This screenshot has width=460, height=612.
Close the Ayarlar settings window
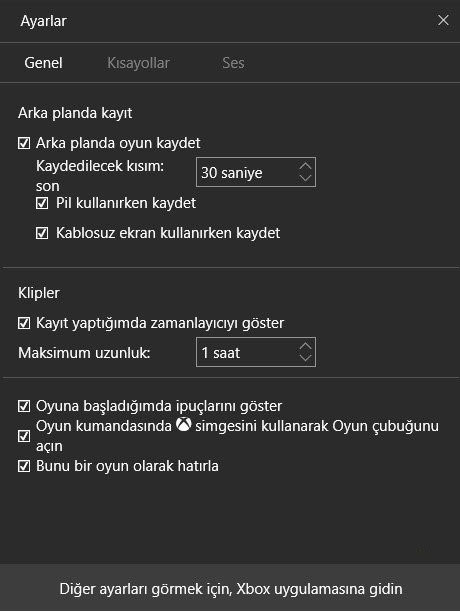pos(443,20)
